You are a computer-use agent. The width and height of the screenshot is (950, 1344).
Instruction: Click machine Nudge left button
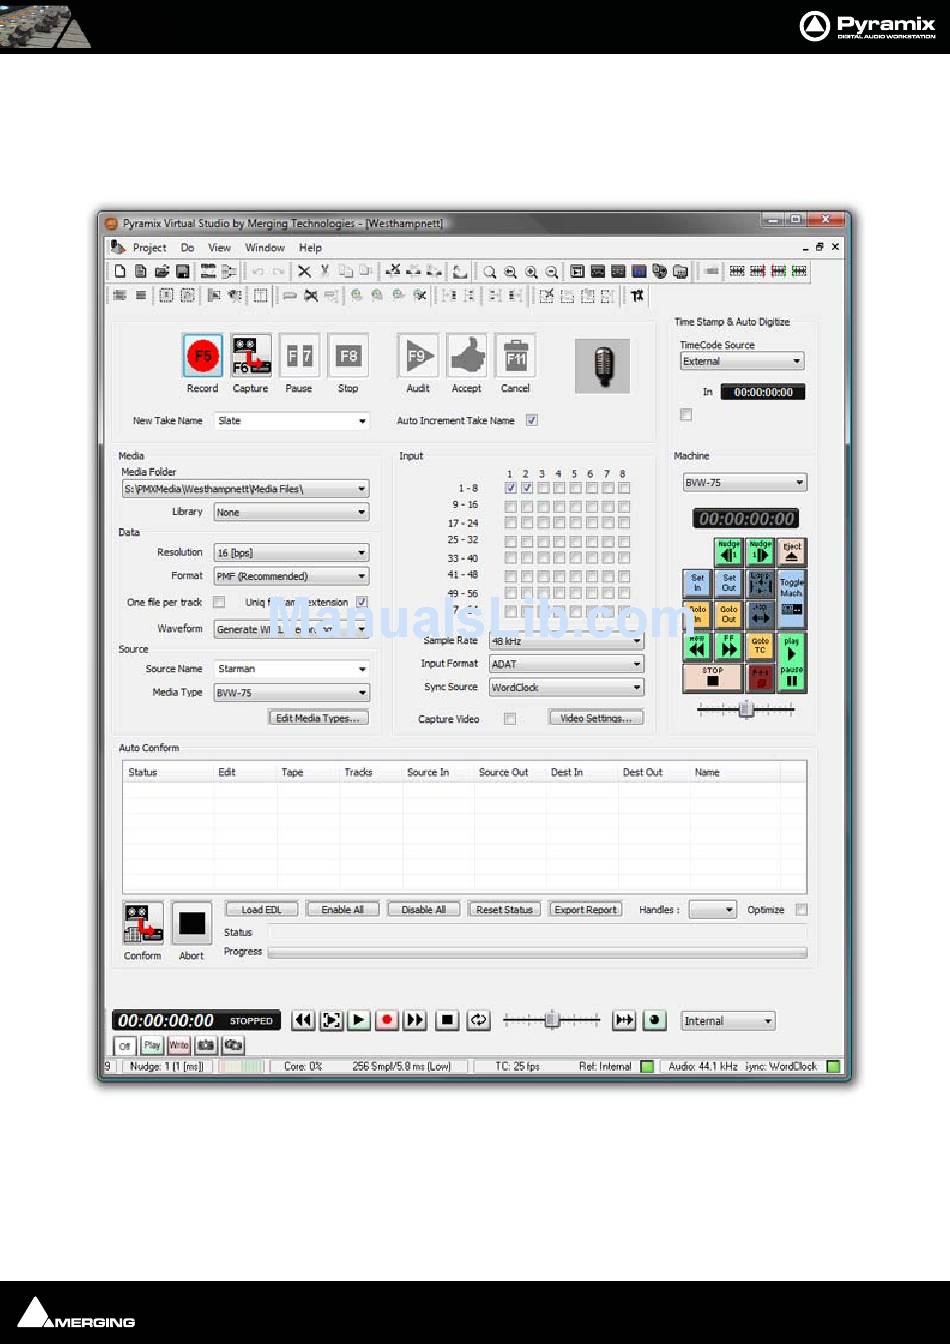[x=729, y=552]
